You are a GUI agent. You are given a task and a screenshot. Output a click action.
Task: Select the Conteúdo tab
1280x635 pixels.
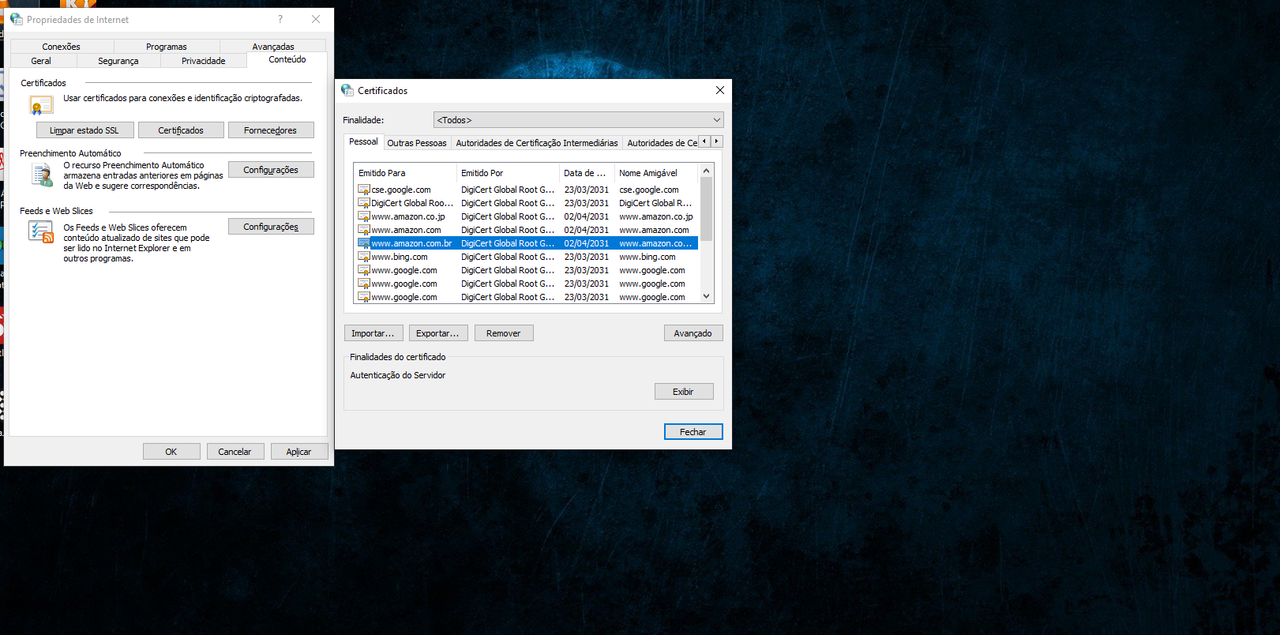click(x=287, y=60)
